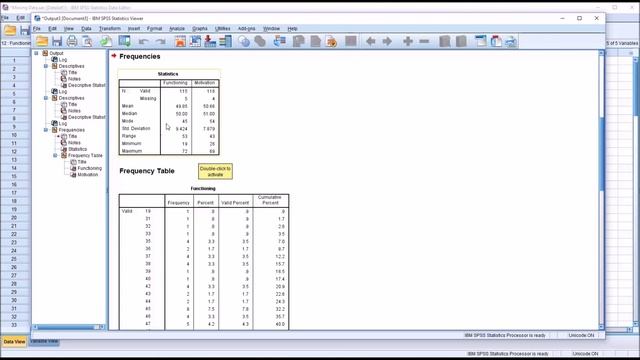640x360 pixels.
Task: Insert text using the last toolbar icon
Action: [511, 41]
